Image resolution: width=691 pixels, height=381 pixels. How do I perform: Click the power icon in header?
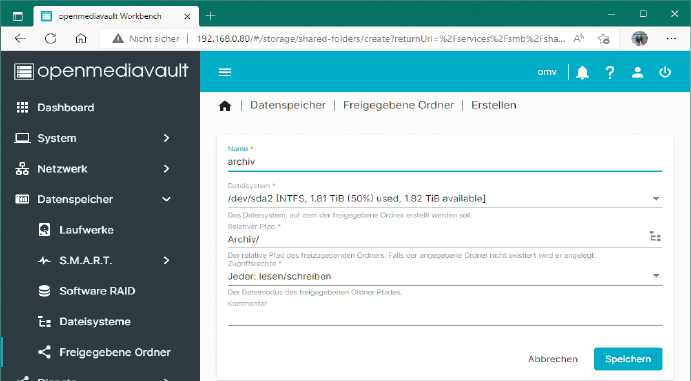665,72
